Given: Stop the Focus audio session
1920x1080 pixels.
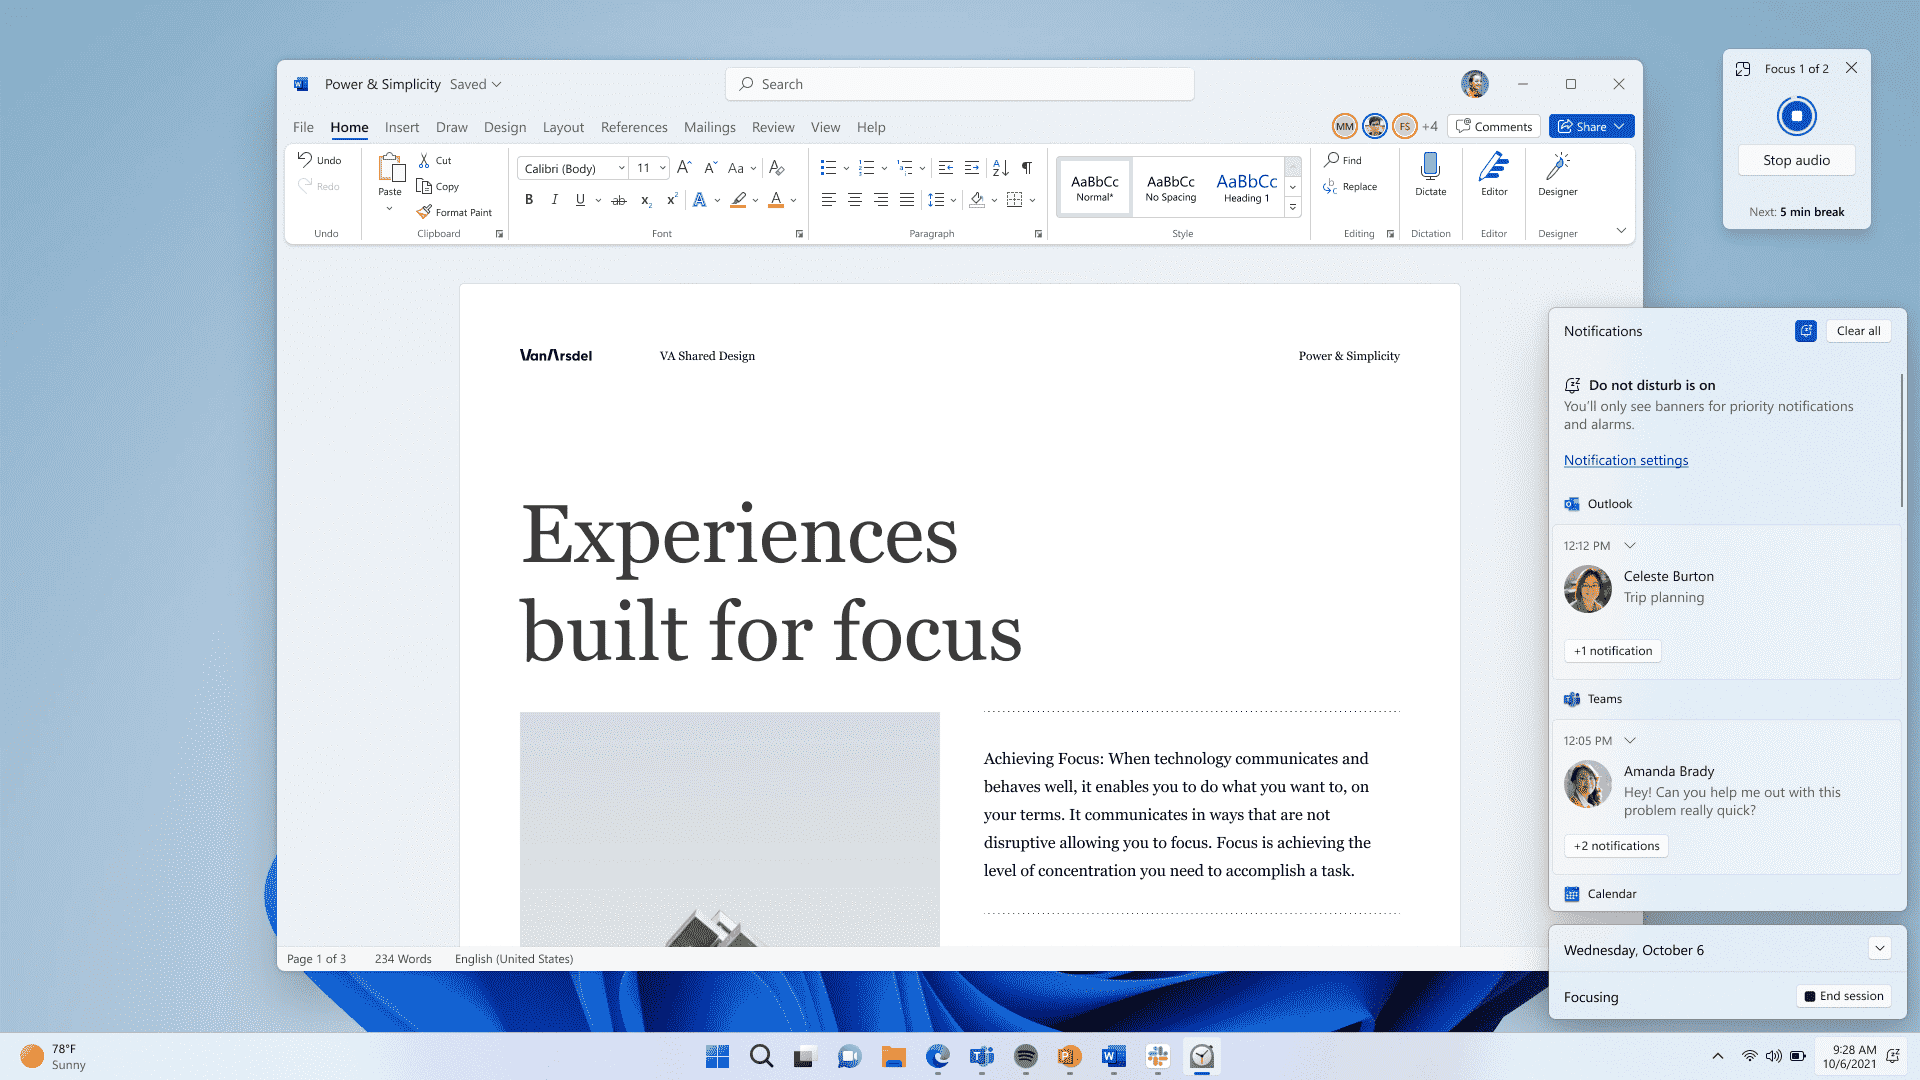Looking at the screenshot, I should (1796, 160).
